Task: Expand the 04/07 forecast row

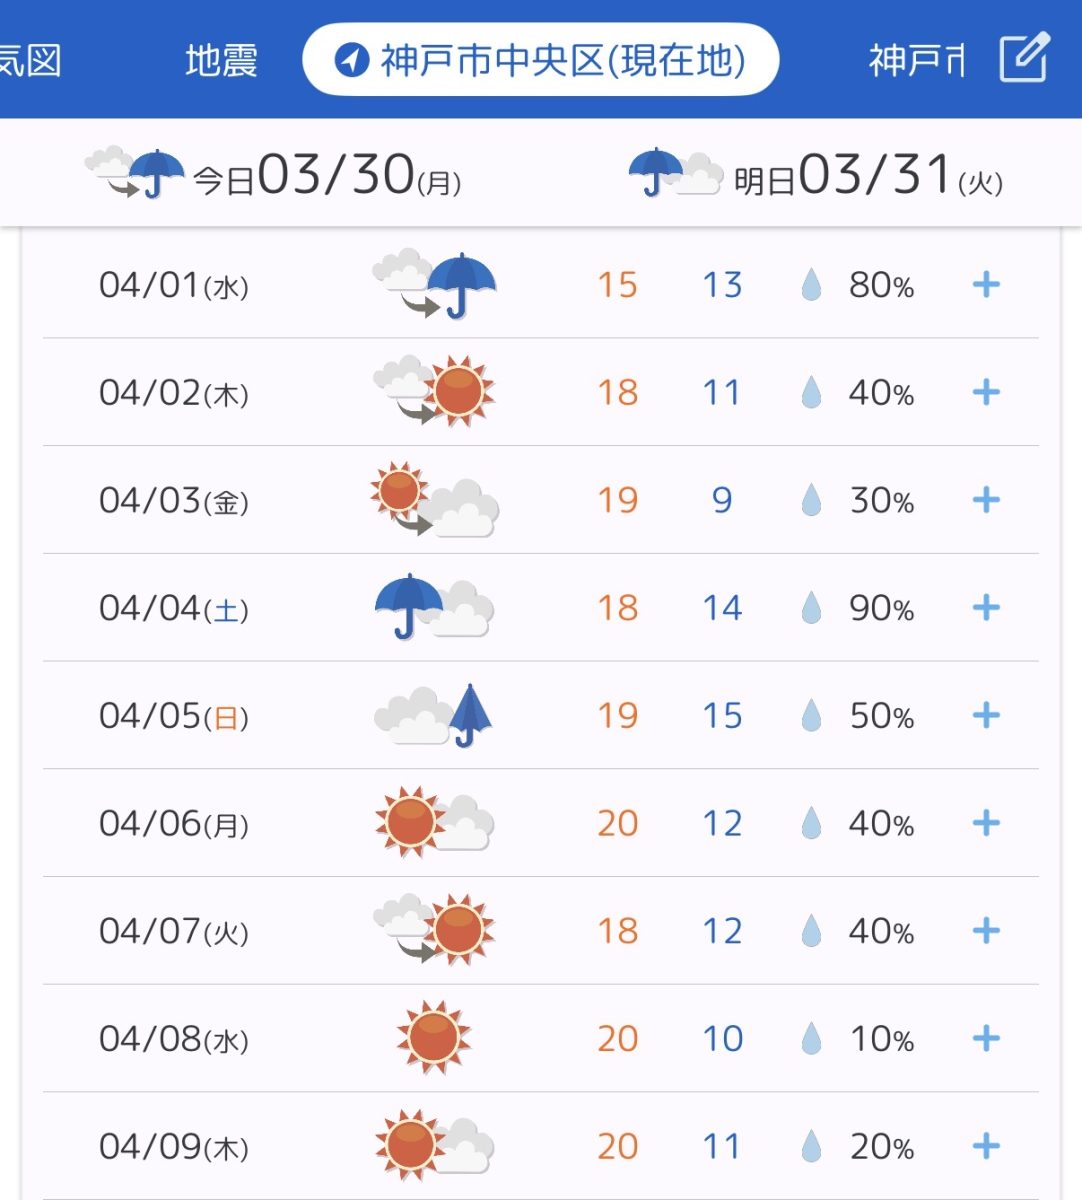Action: tap(986, 931)
